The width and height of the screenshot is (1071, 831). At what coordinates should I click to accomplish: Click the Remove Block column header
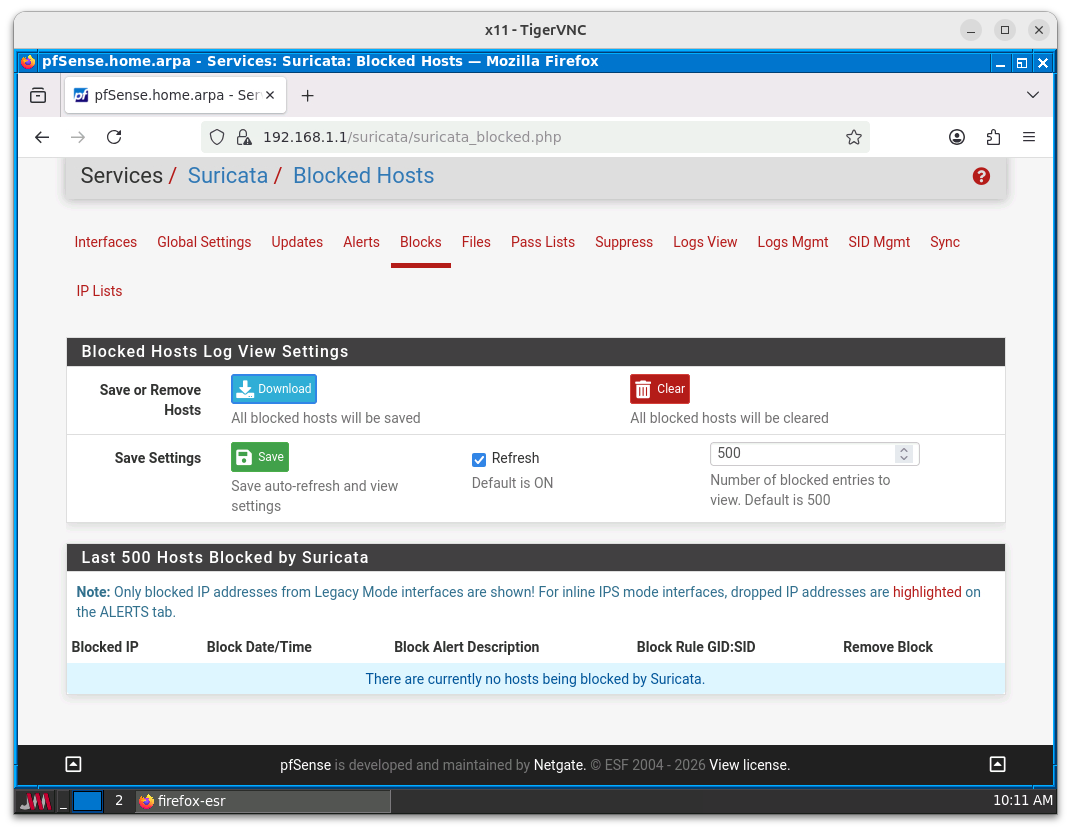pos(887,647)
